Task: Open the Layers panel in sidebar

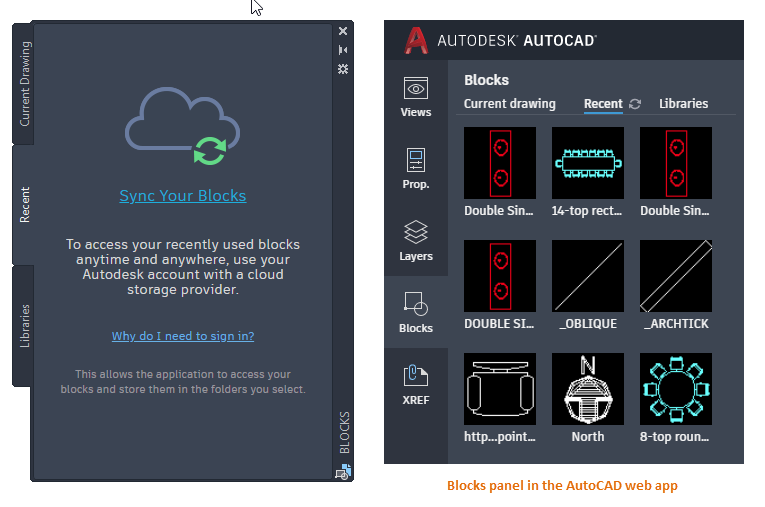Action: click(x=416, y=240)
